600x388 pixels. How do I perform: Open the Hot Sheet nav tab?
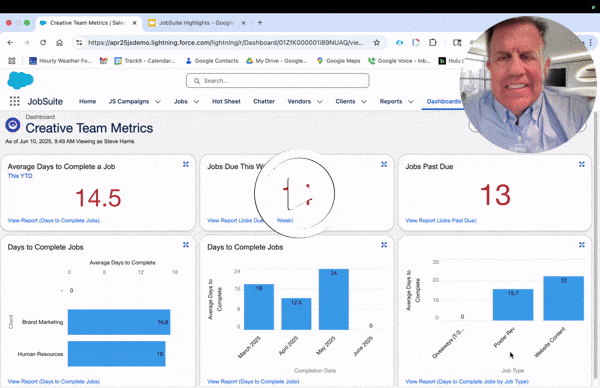(x=226, y=101)
